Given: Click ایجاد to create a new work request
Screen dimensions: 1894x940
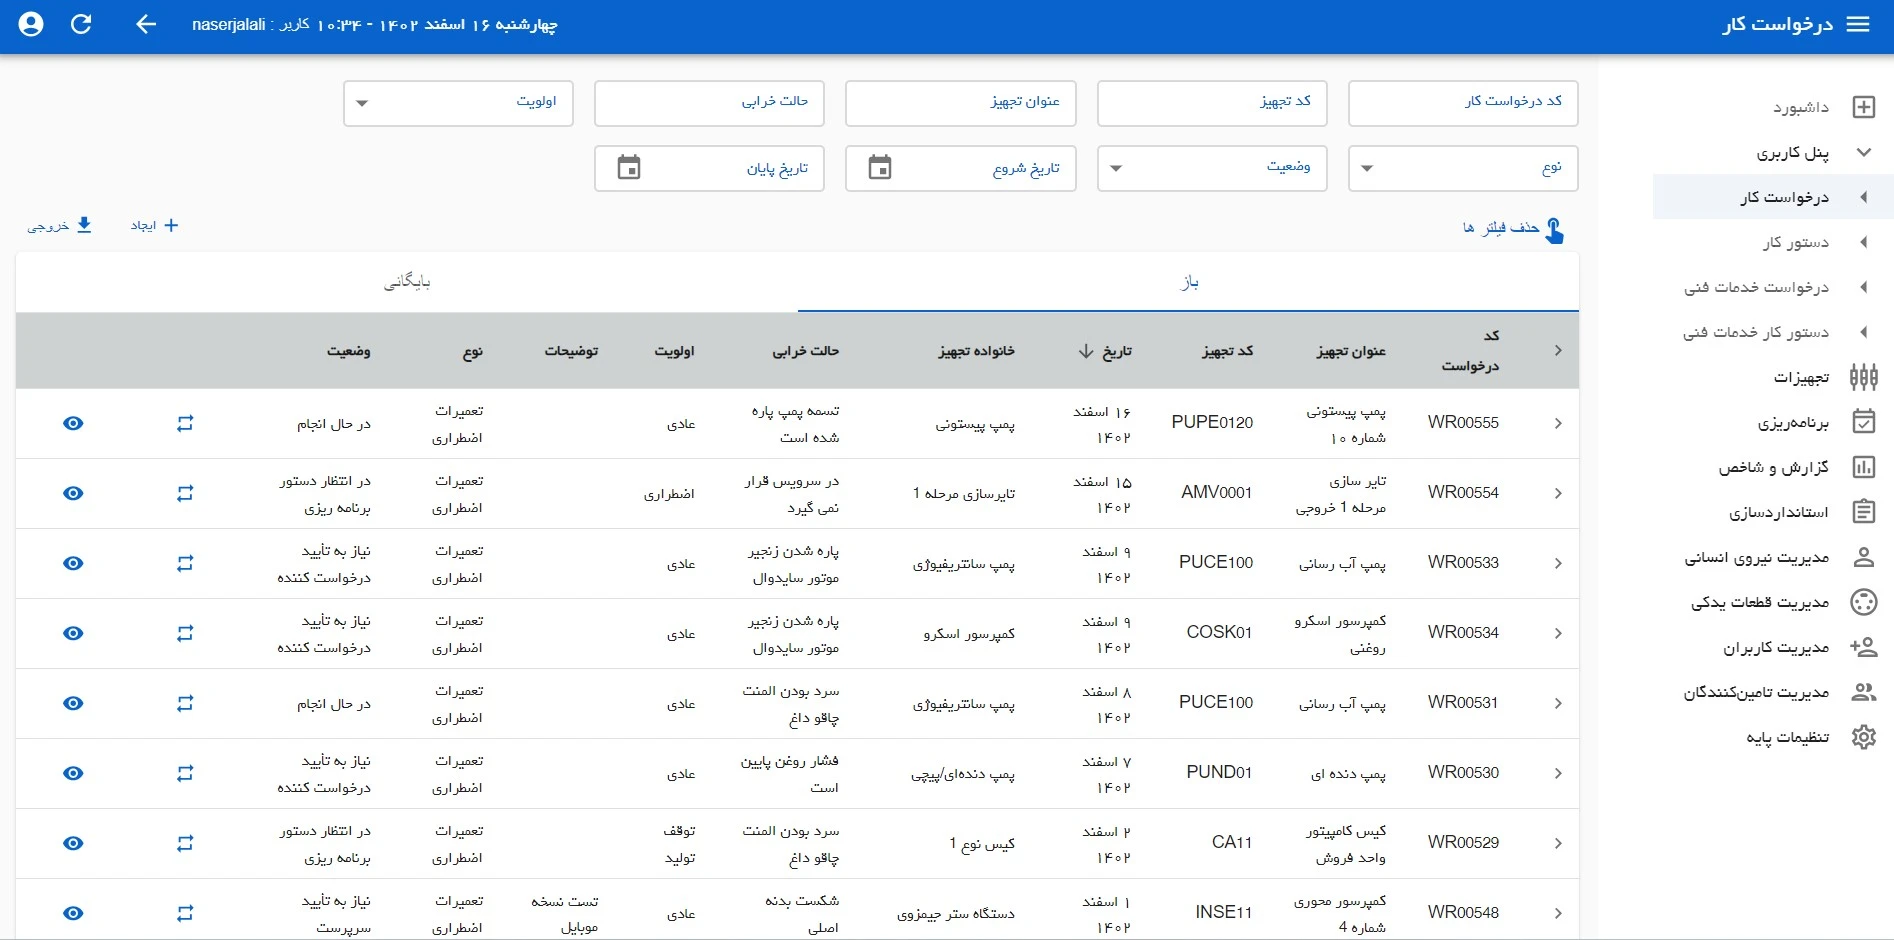Looking at the screenshot, I should pyautogui.click(x=150, y=225).
